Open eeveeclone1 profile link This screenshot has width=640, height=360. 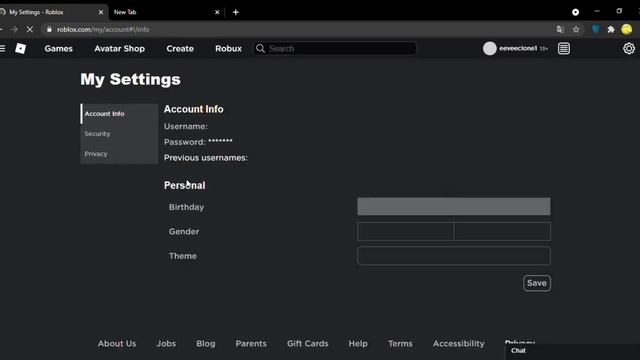518,48
